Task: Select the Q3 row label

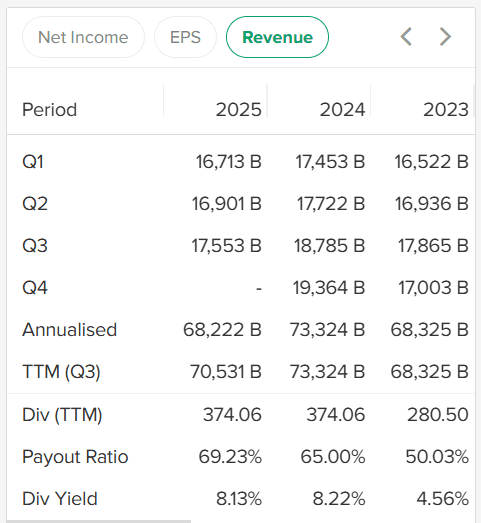Action: point(35,246)
